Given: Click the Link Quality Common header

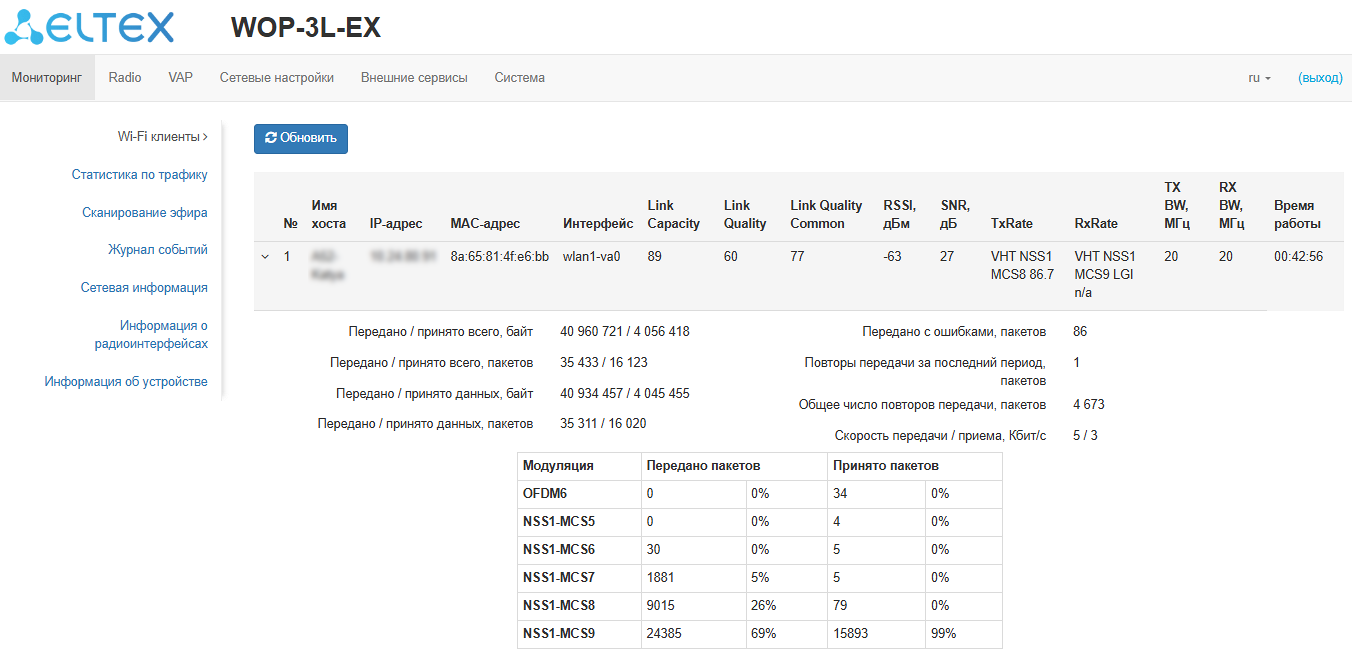Looking at the screenshot, I should [x=826, y=215].
